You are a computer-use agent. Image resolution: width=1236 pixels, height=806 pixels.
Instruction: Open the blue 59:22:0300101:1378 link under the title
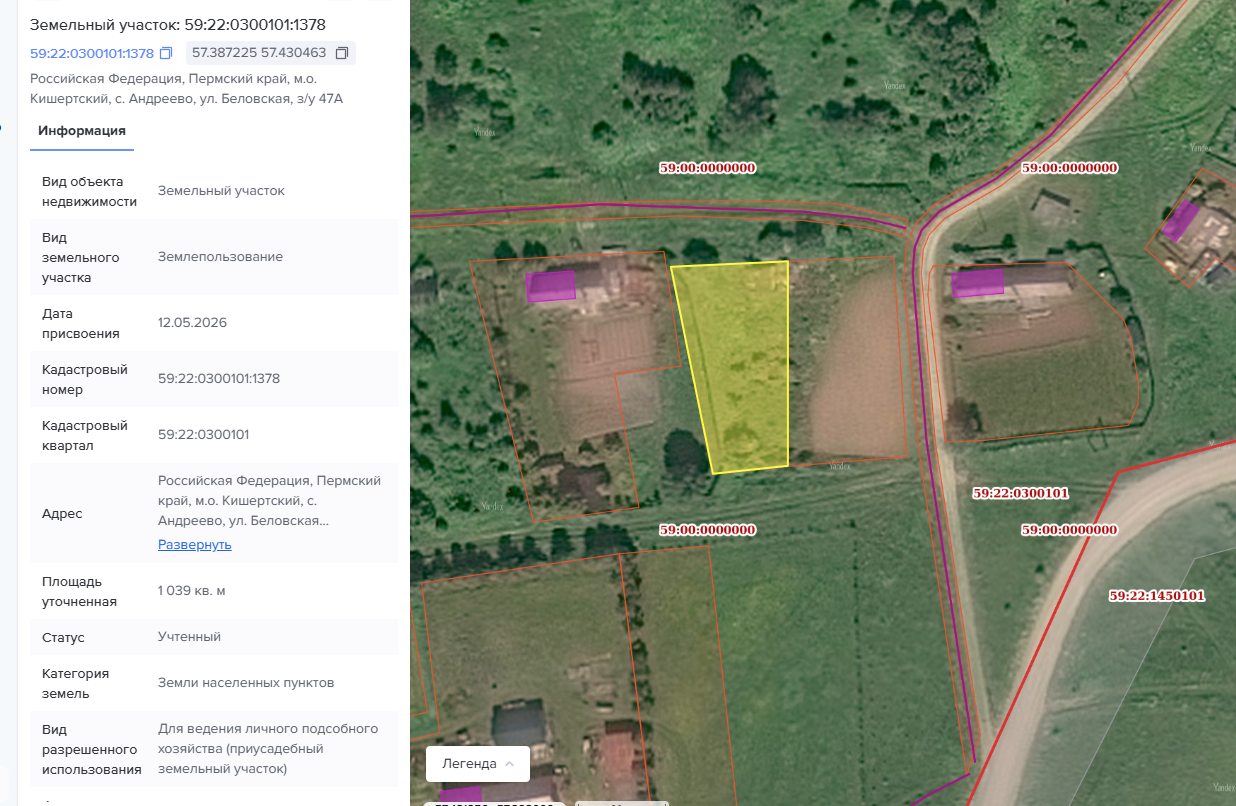click(x=92, y=54)
